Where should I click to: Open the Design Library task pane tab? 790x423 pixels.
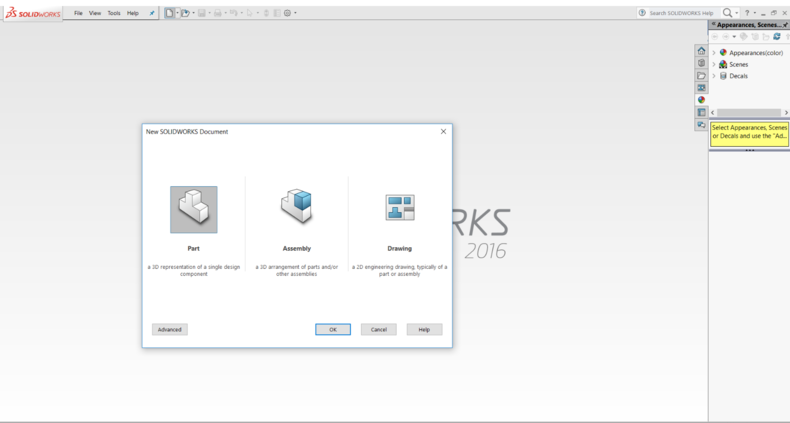point(701,63)
